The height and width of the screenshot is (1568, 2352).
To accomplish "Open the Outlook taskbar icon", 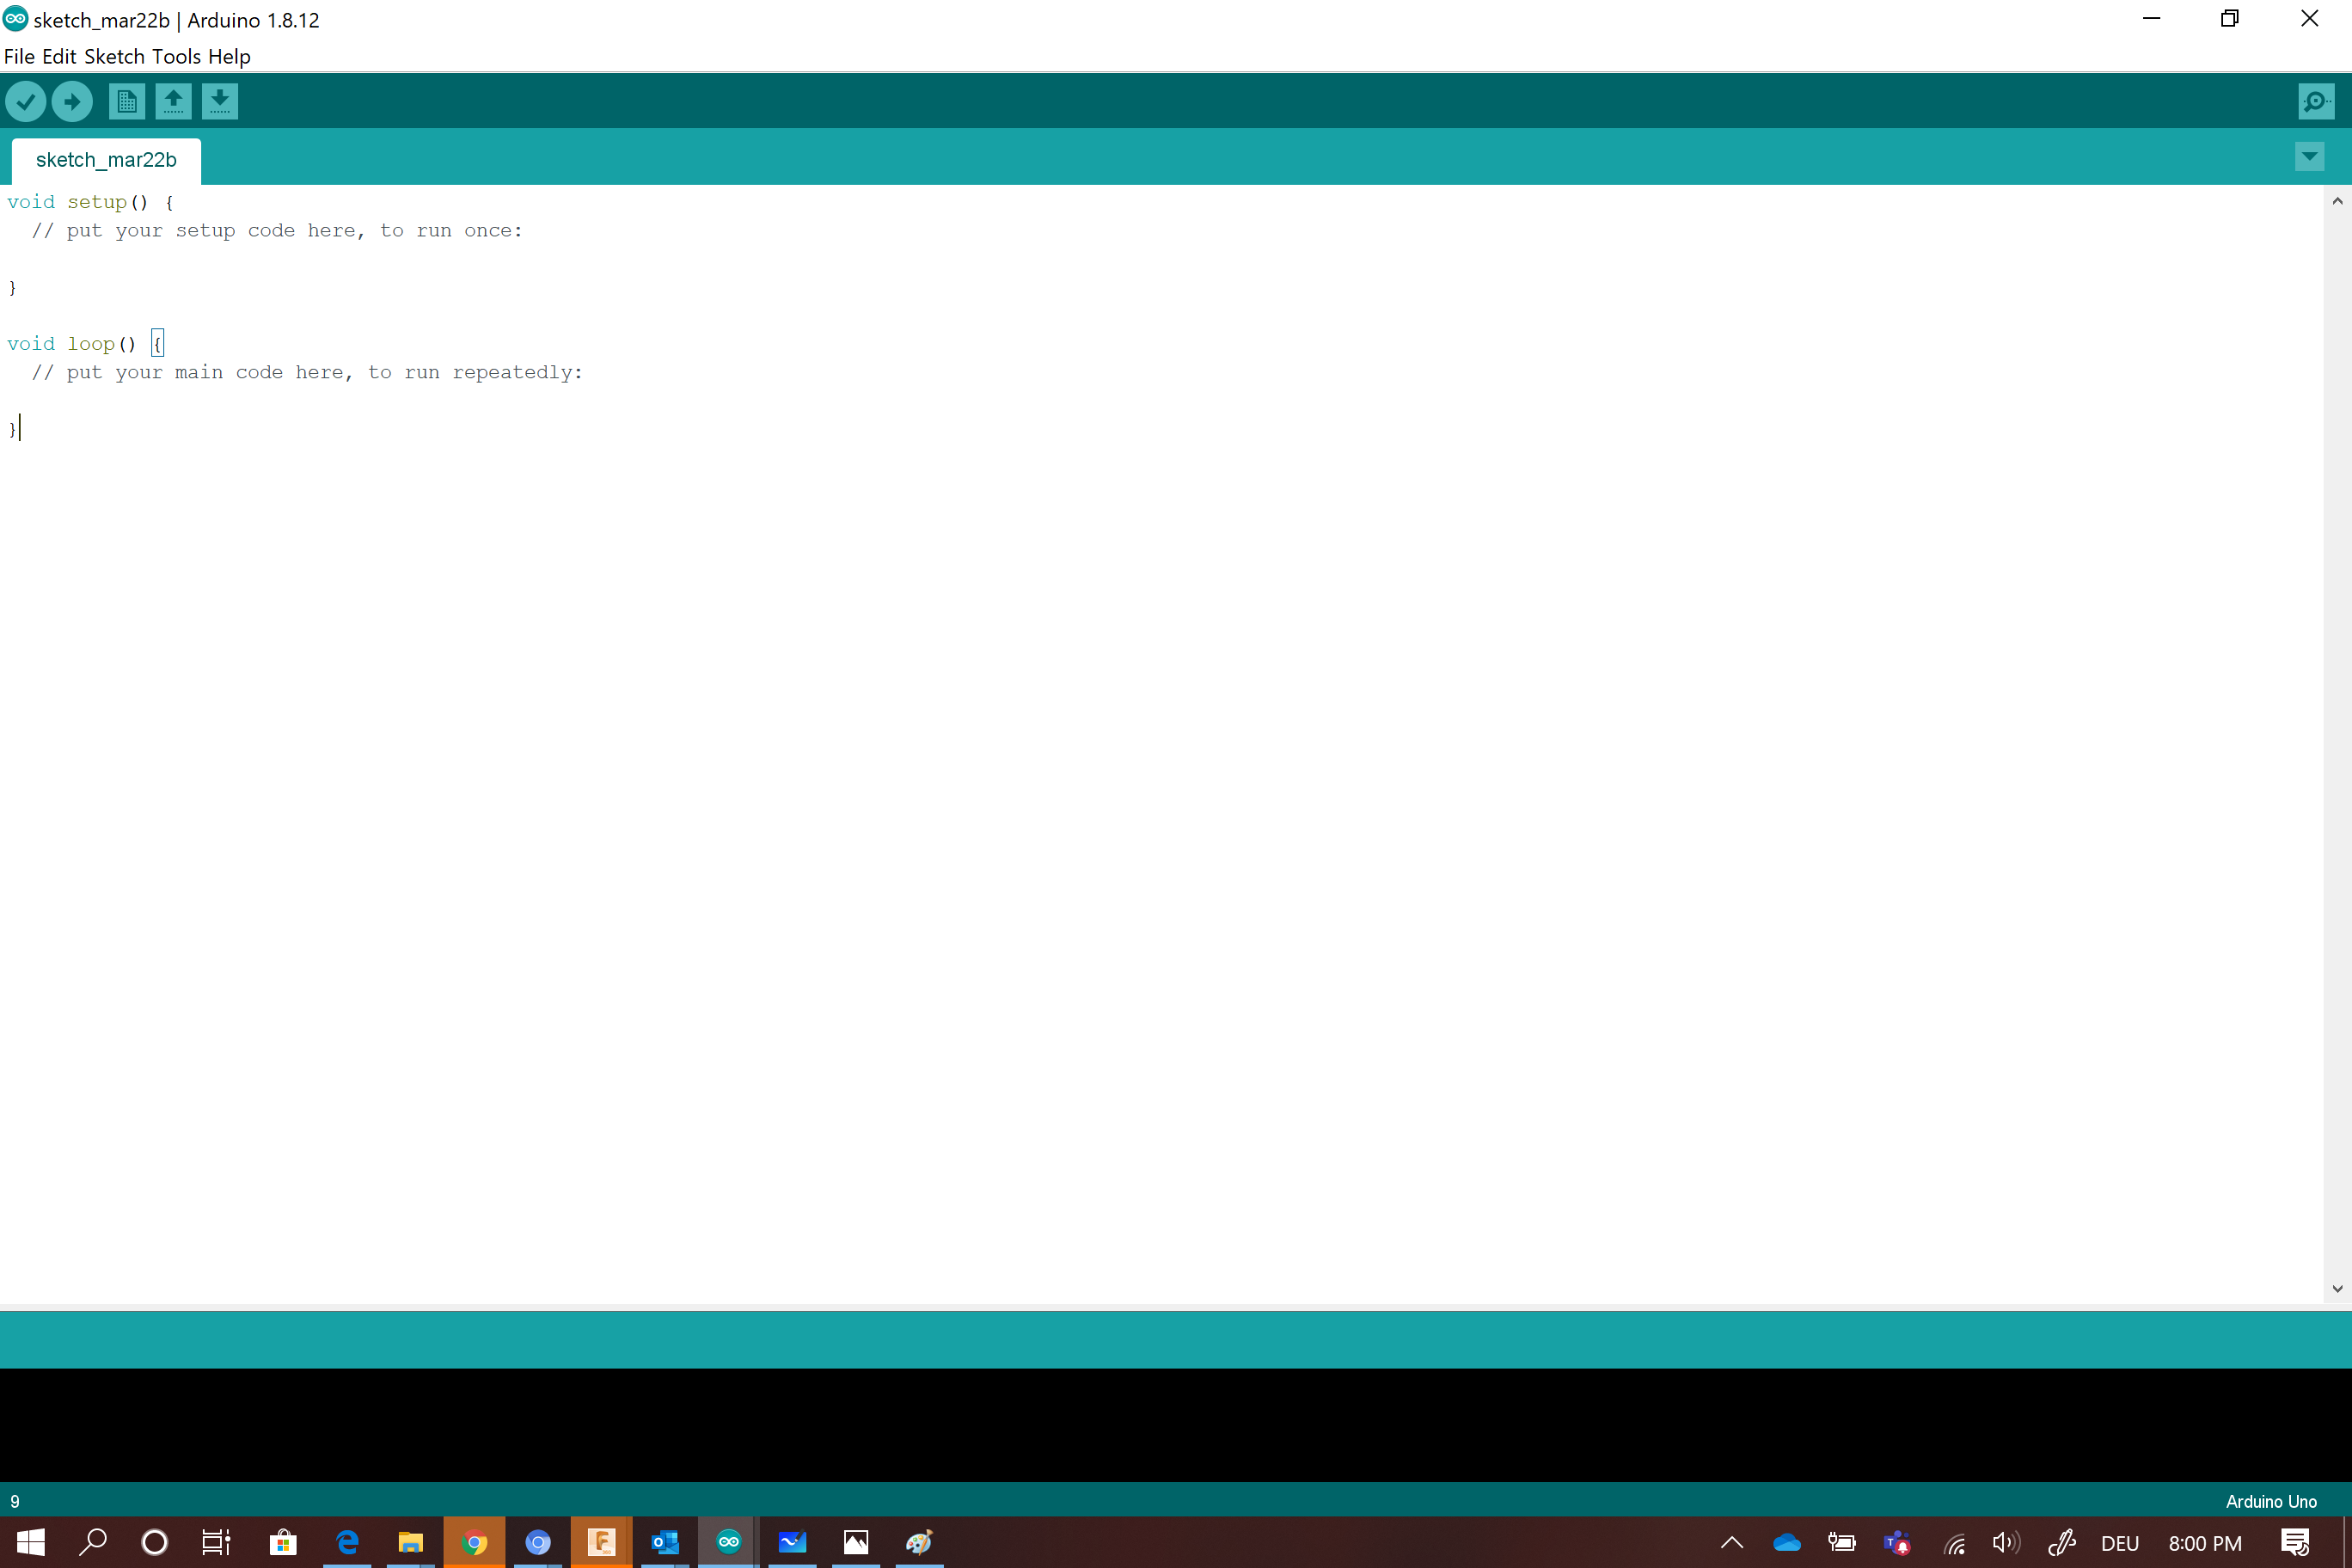I will point(665,1542).
